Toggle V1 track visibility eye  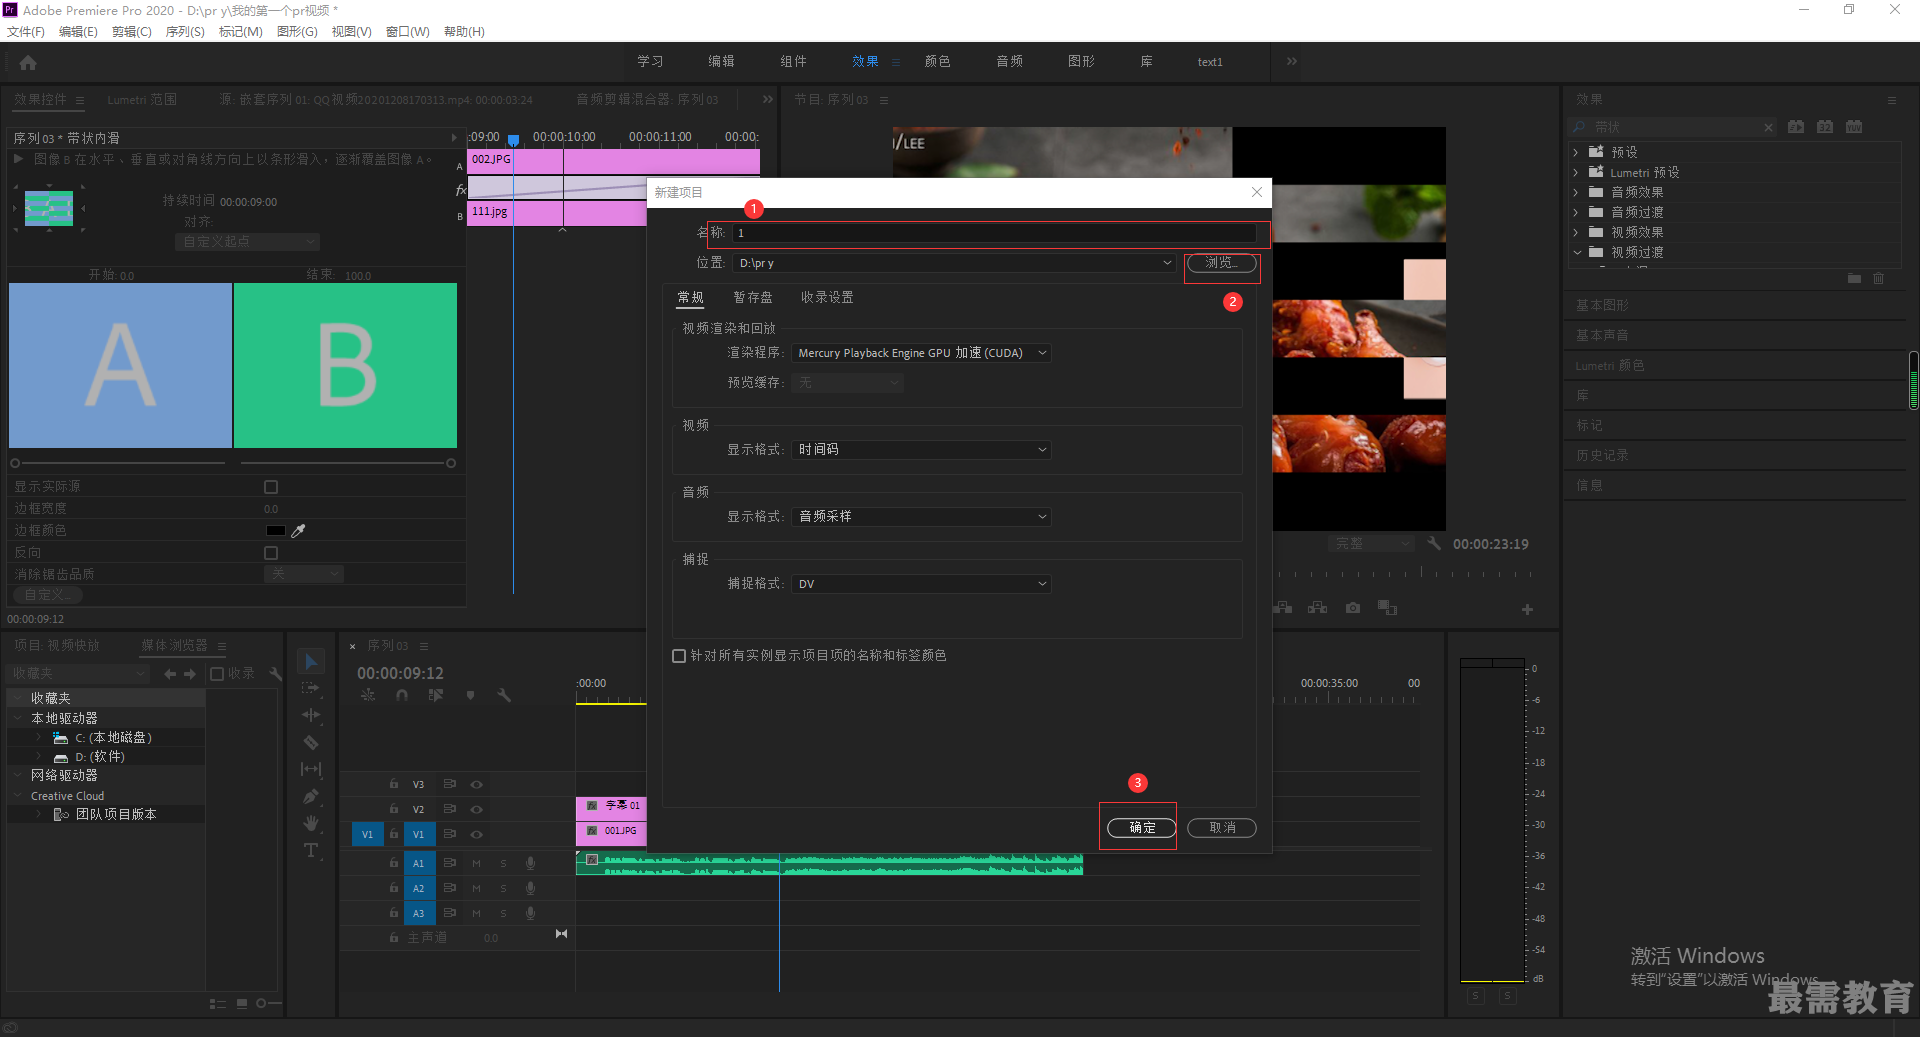(x=477, y=834)
